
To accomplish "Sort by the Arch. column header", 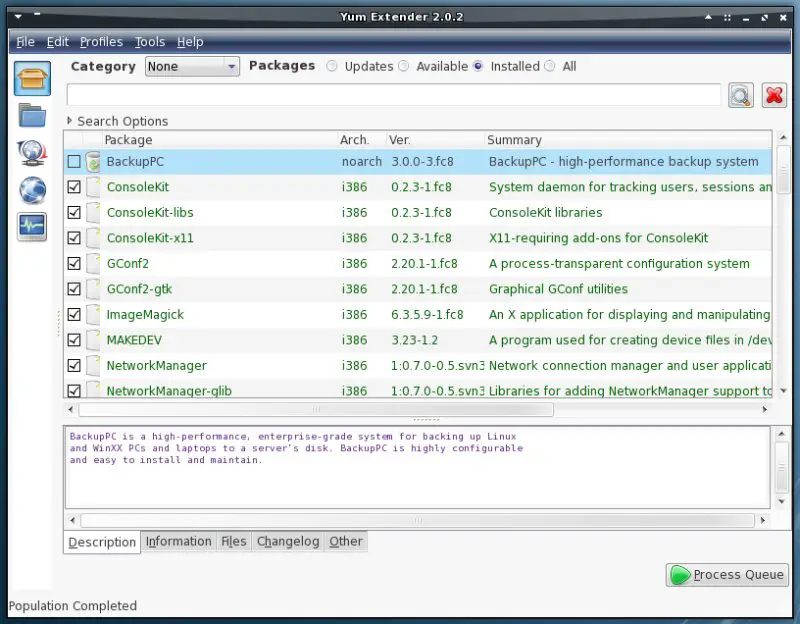I will coord(362,140).
